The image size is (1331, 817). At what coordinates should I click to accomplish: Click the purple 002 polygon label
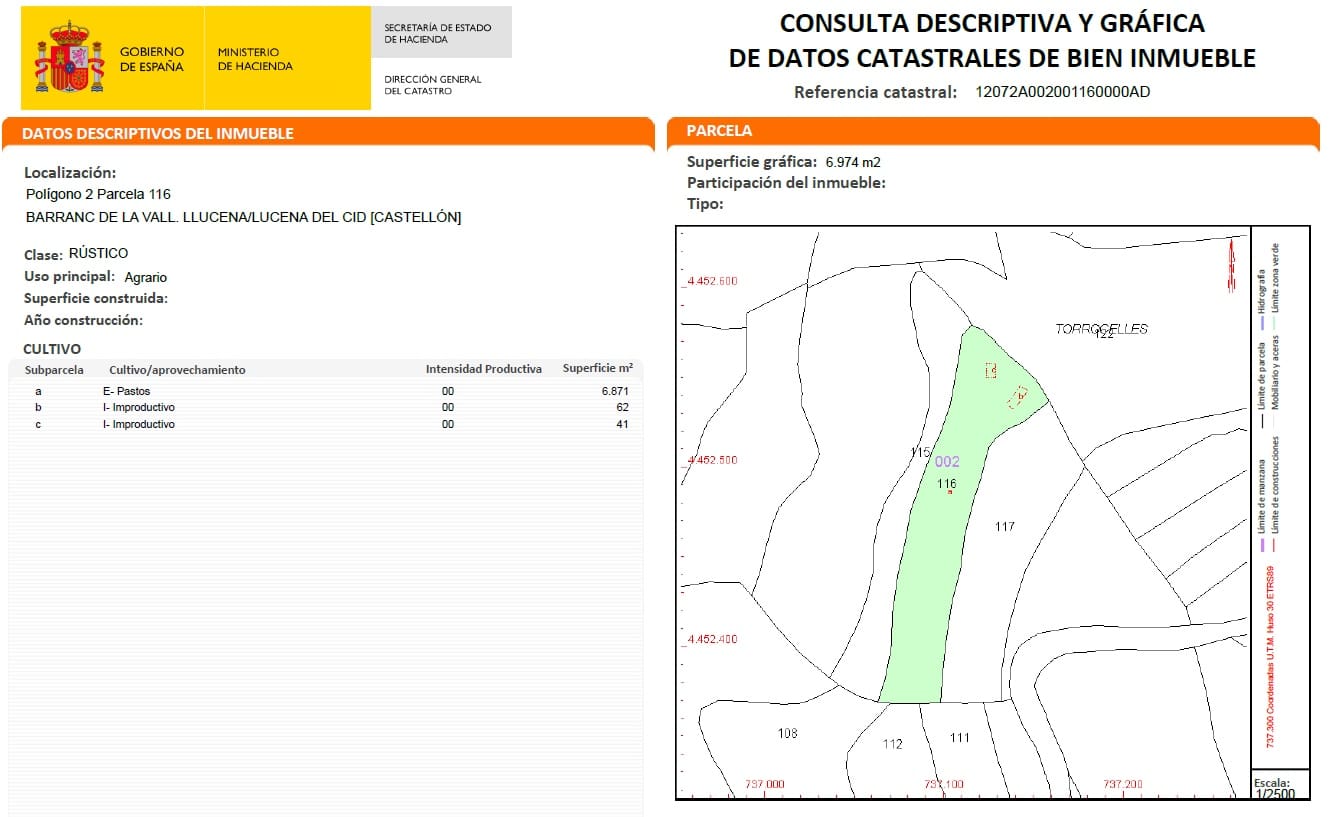947,462
